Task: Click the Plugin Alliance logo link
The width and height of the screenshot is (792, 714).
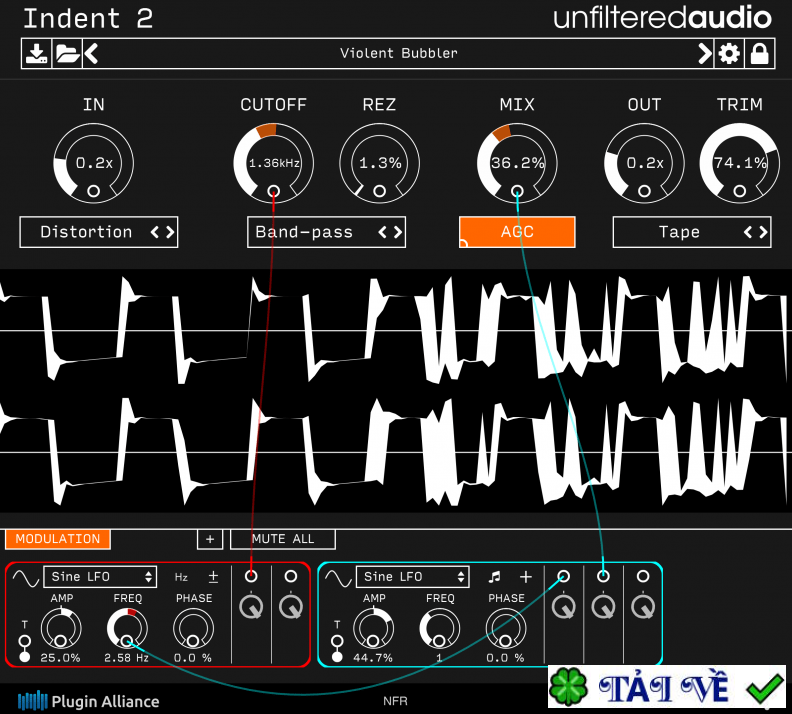Action: [x=88, y=700]
